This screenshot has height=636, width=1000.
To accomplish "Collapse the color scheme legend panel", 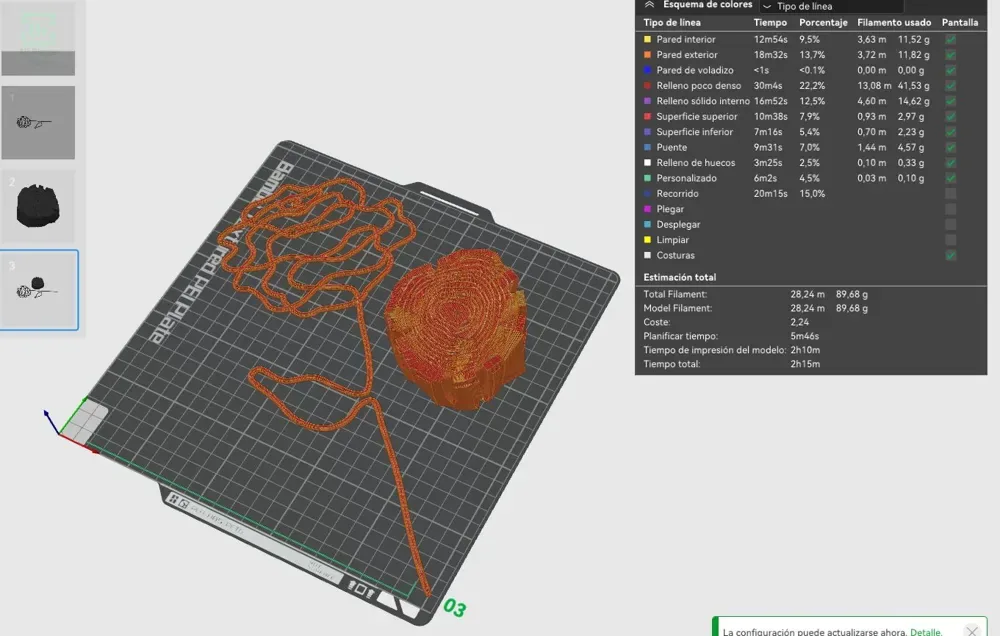I will pyautogui.click(x=649, y=4).
